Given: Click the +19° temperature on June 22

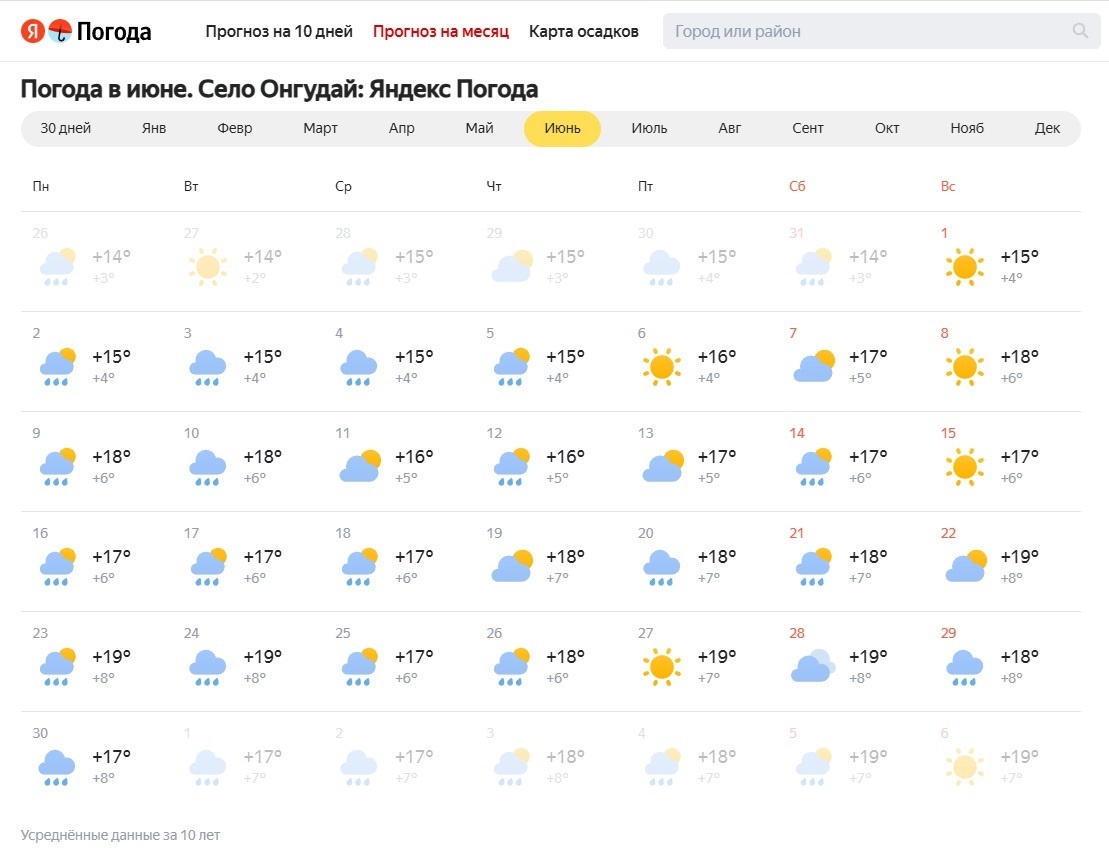Looking at the screenshot, I should 1019,557.
